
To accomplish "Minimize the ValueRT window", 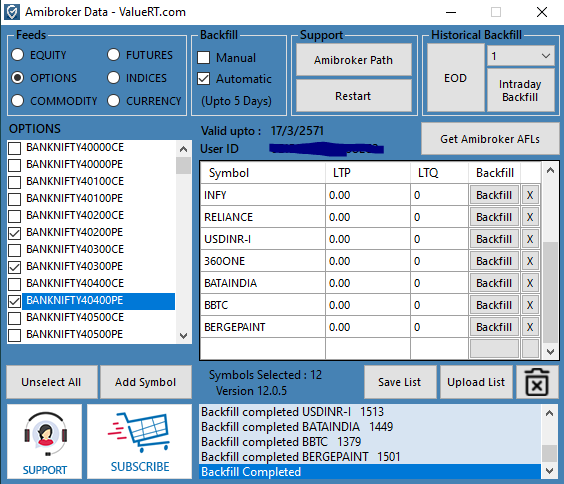I will point(451,12).
